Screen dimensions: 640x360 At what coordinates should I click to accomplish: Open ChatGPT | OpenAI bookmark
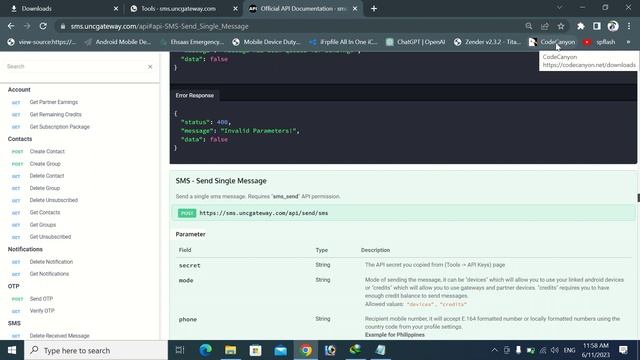(x=416, y=42)
